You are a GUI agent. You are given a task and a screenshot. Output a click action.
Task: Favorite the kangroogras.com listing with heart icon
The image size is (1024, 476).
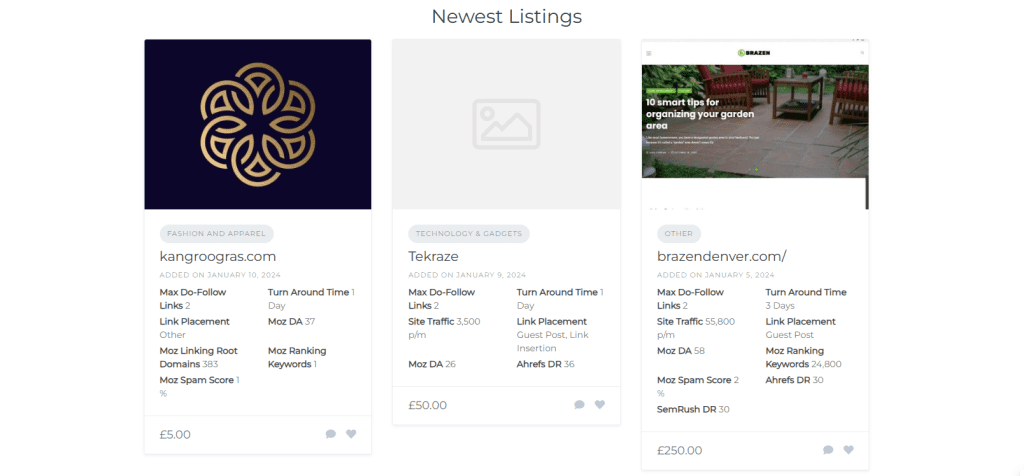[x=351, y=434]
